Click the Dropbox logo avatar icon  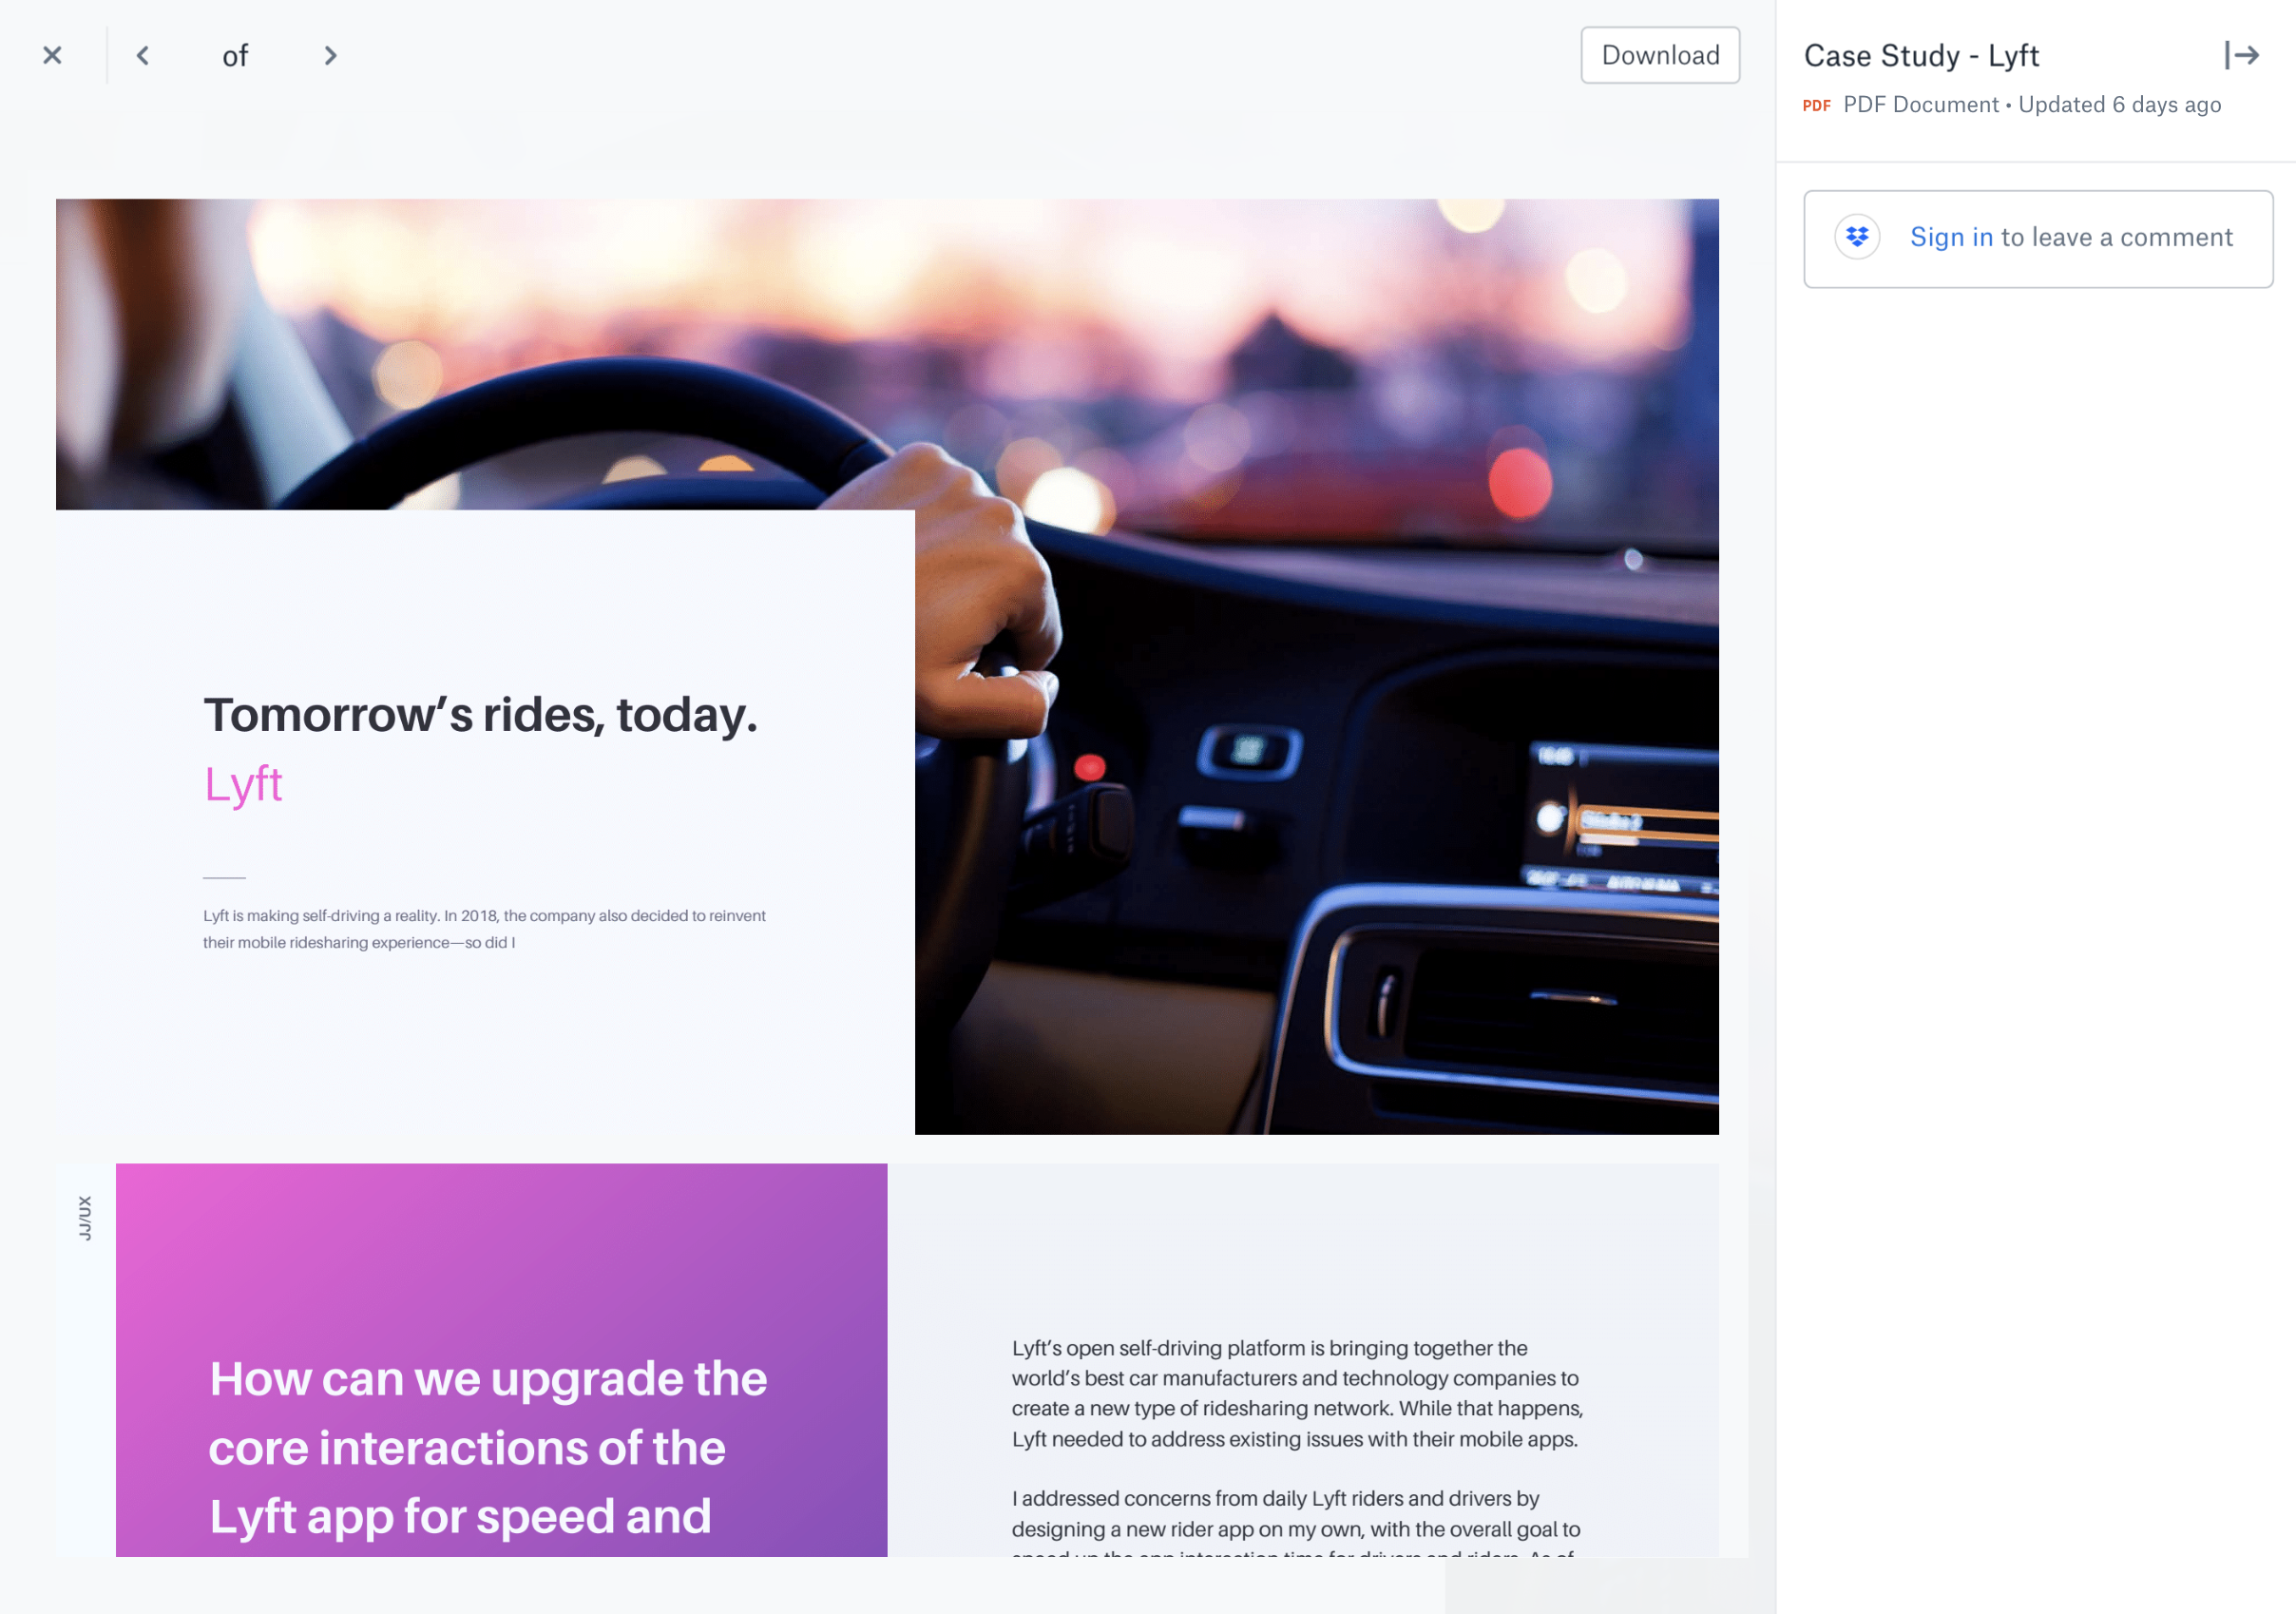coord(1857,237)
